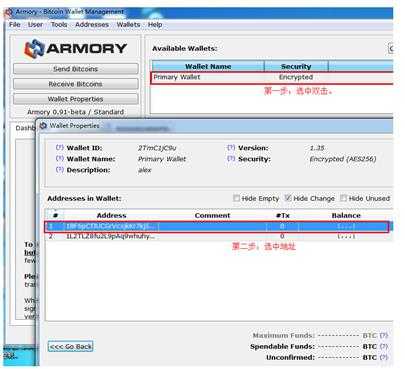The height and width of the screenshot is (369, 405).
Task: Click the Wallet Name help (?) icon
Action: (x=59, y=158)
